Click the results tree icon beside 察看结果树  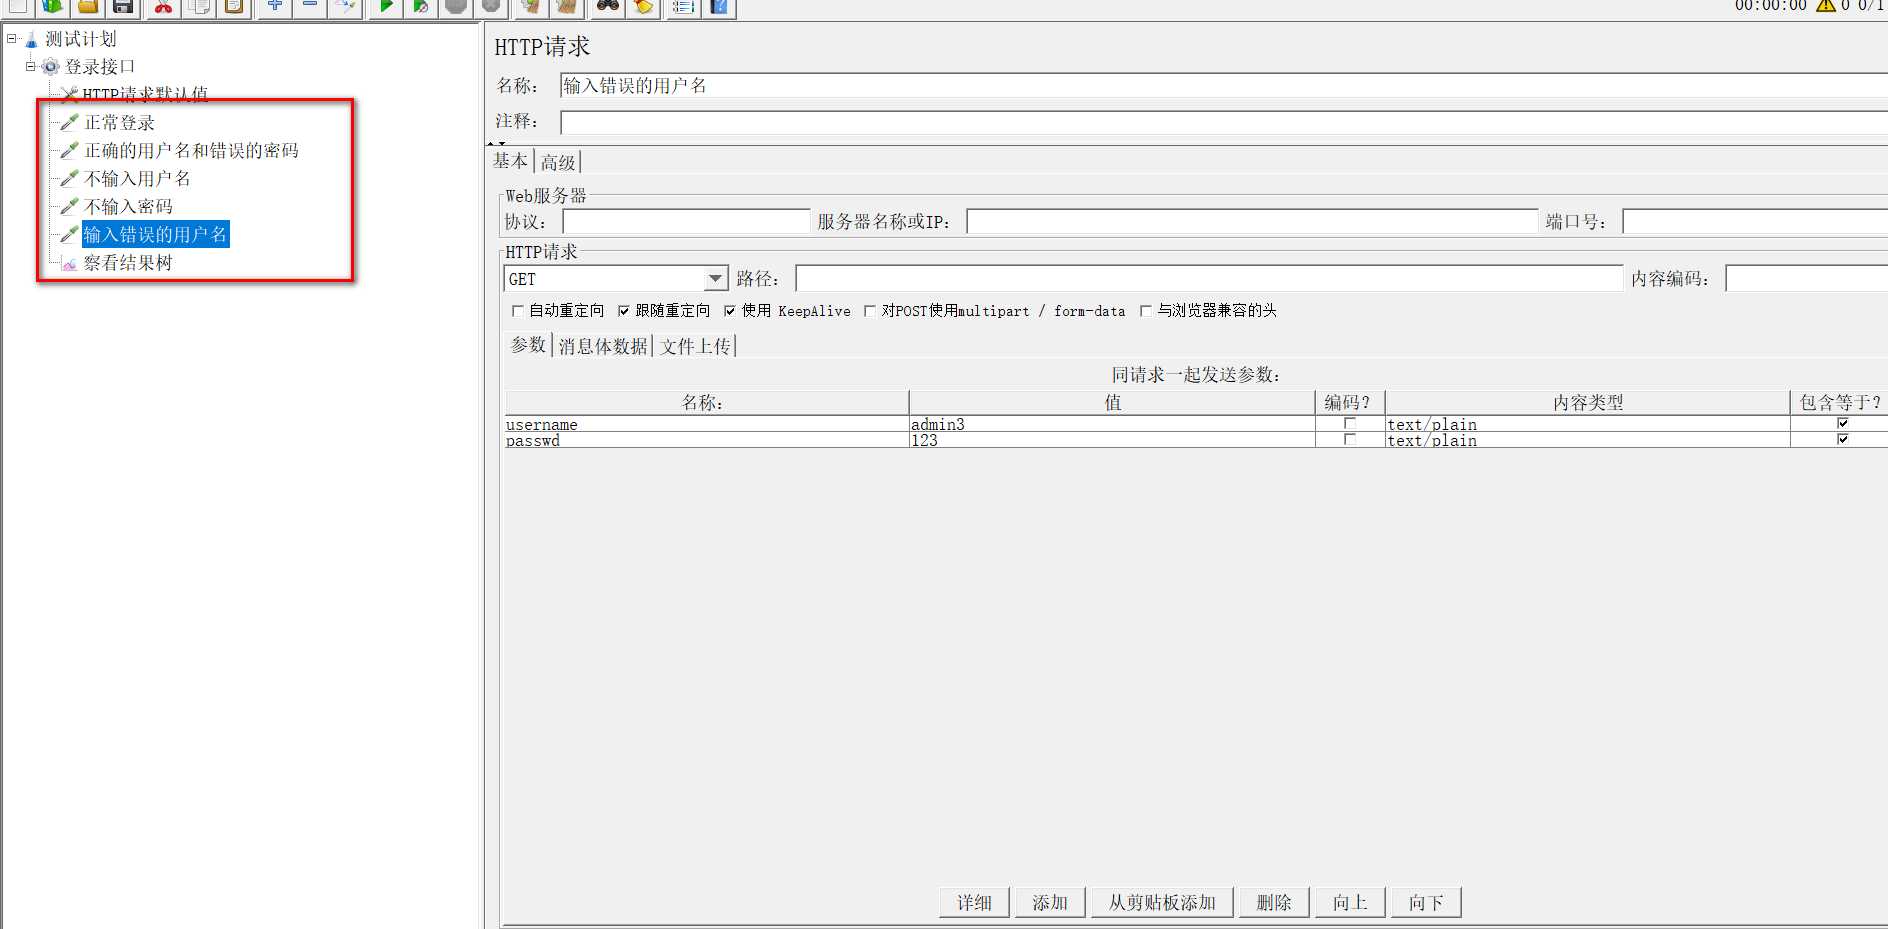[69, 263]
